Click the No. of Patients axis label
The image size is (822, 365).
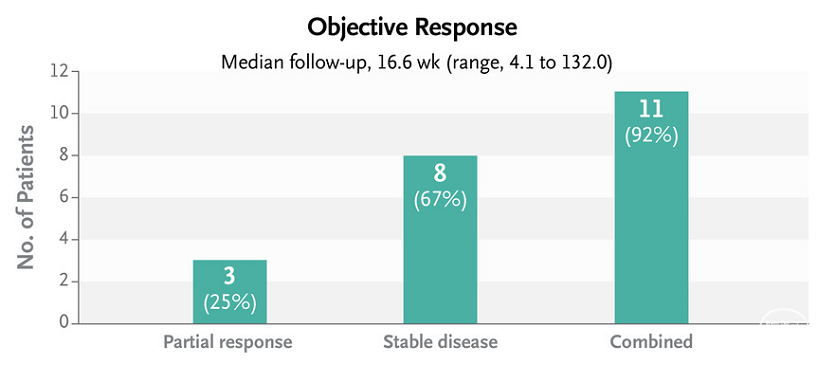coord(25,198)
